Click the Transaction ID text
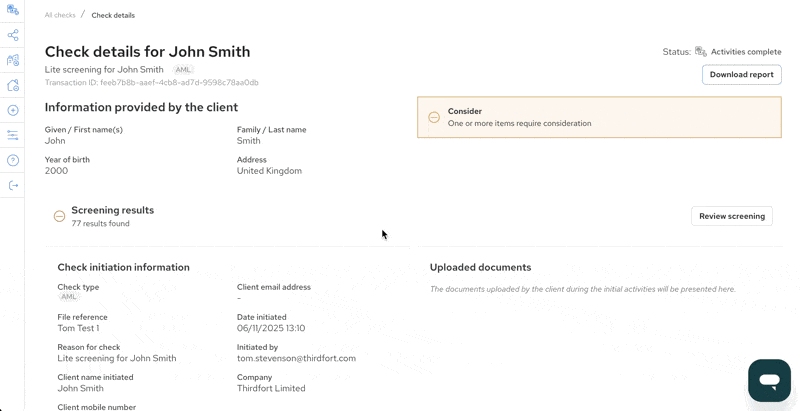Image resolution: width=800 pixels, height=411 pixels. (x=152, y=83)
